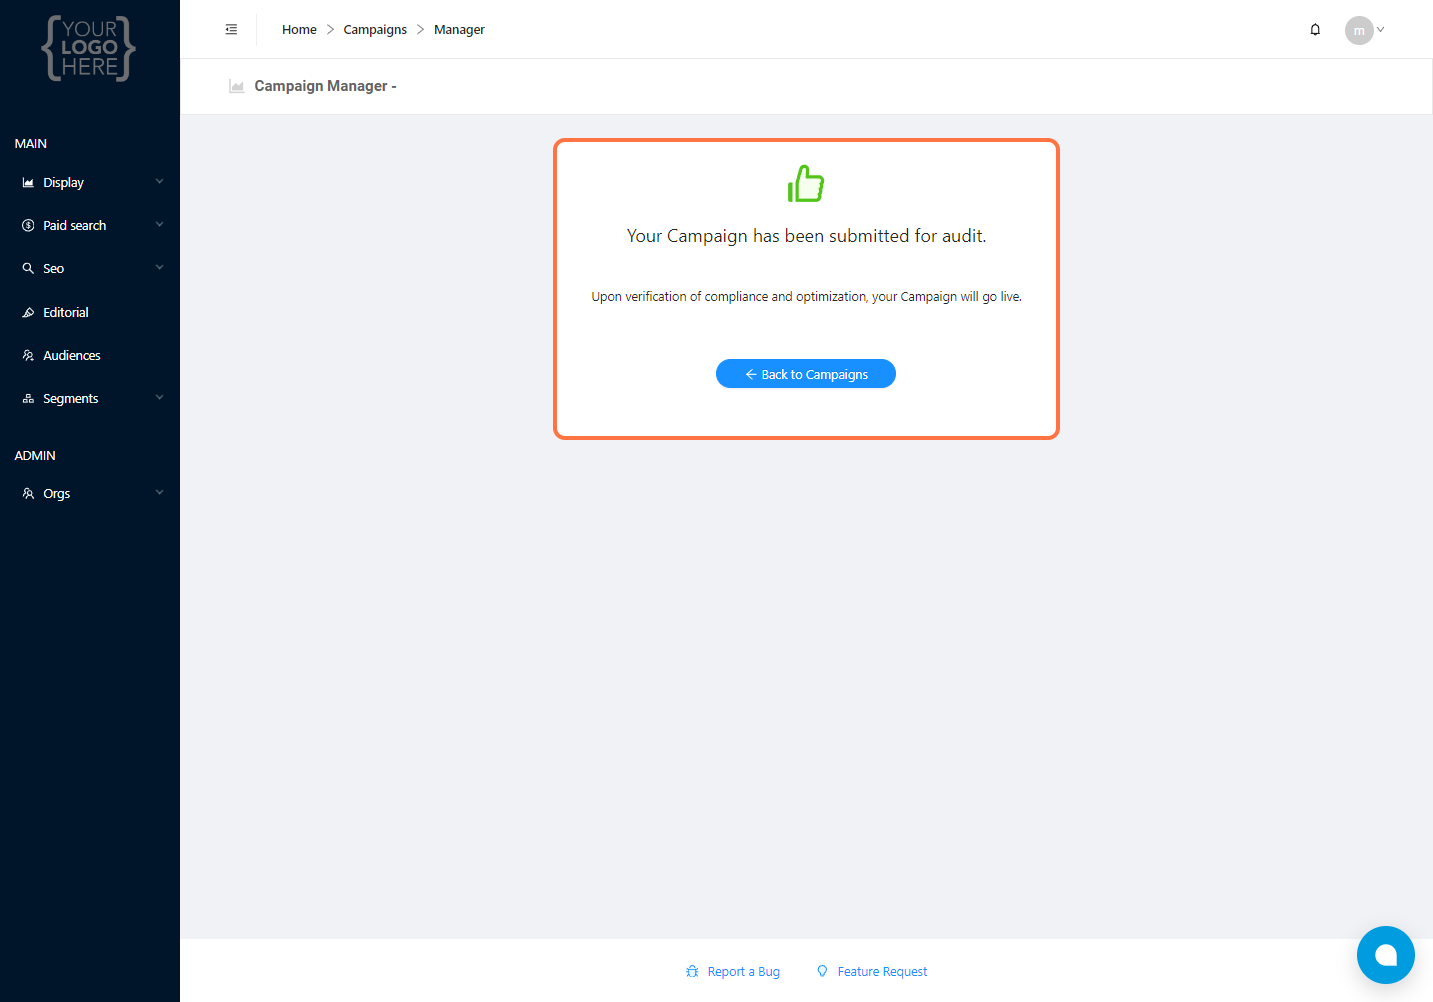Click the sidebar collapse menu icon
This screenshot has height=1002, width=1433.
[x=231, y=30]
